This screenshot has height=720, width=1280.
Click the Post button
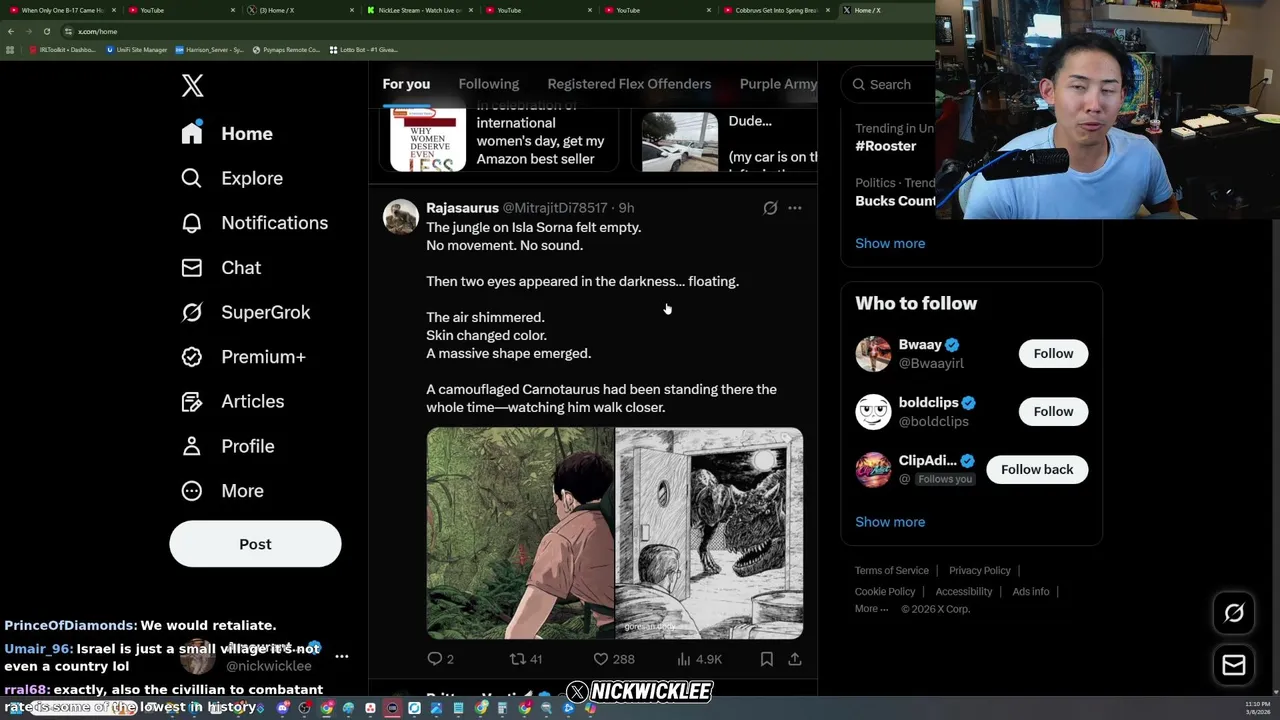click(x=255, y=544)
